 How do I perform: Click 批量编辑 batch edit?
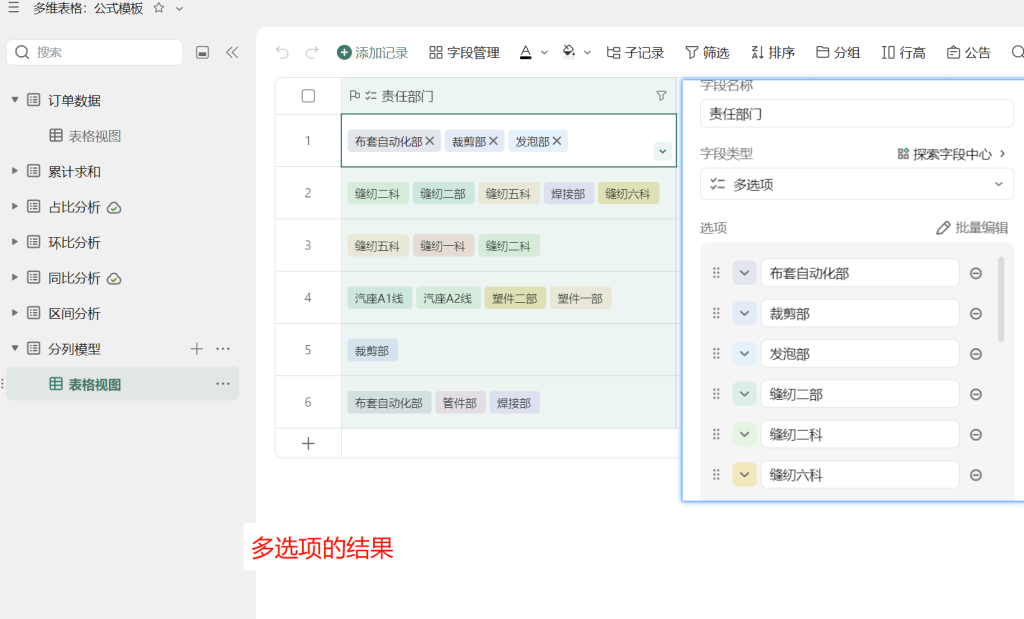pos(972,228)
